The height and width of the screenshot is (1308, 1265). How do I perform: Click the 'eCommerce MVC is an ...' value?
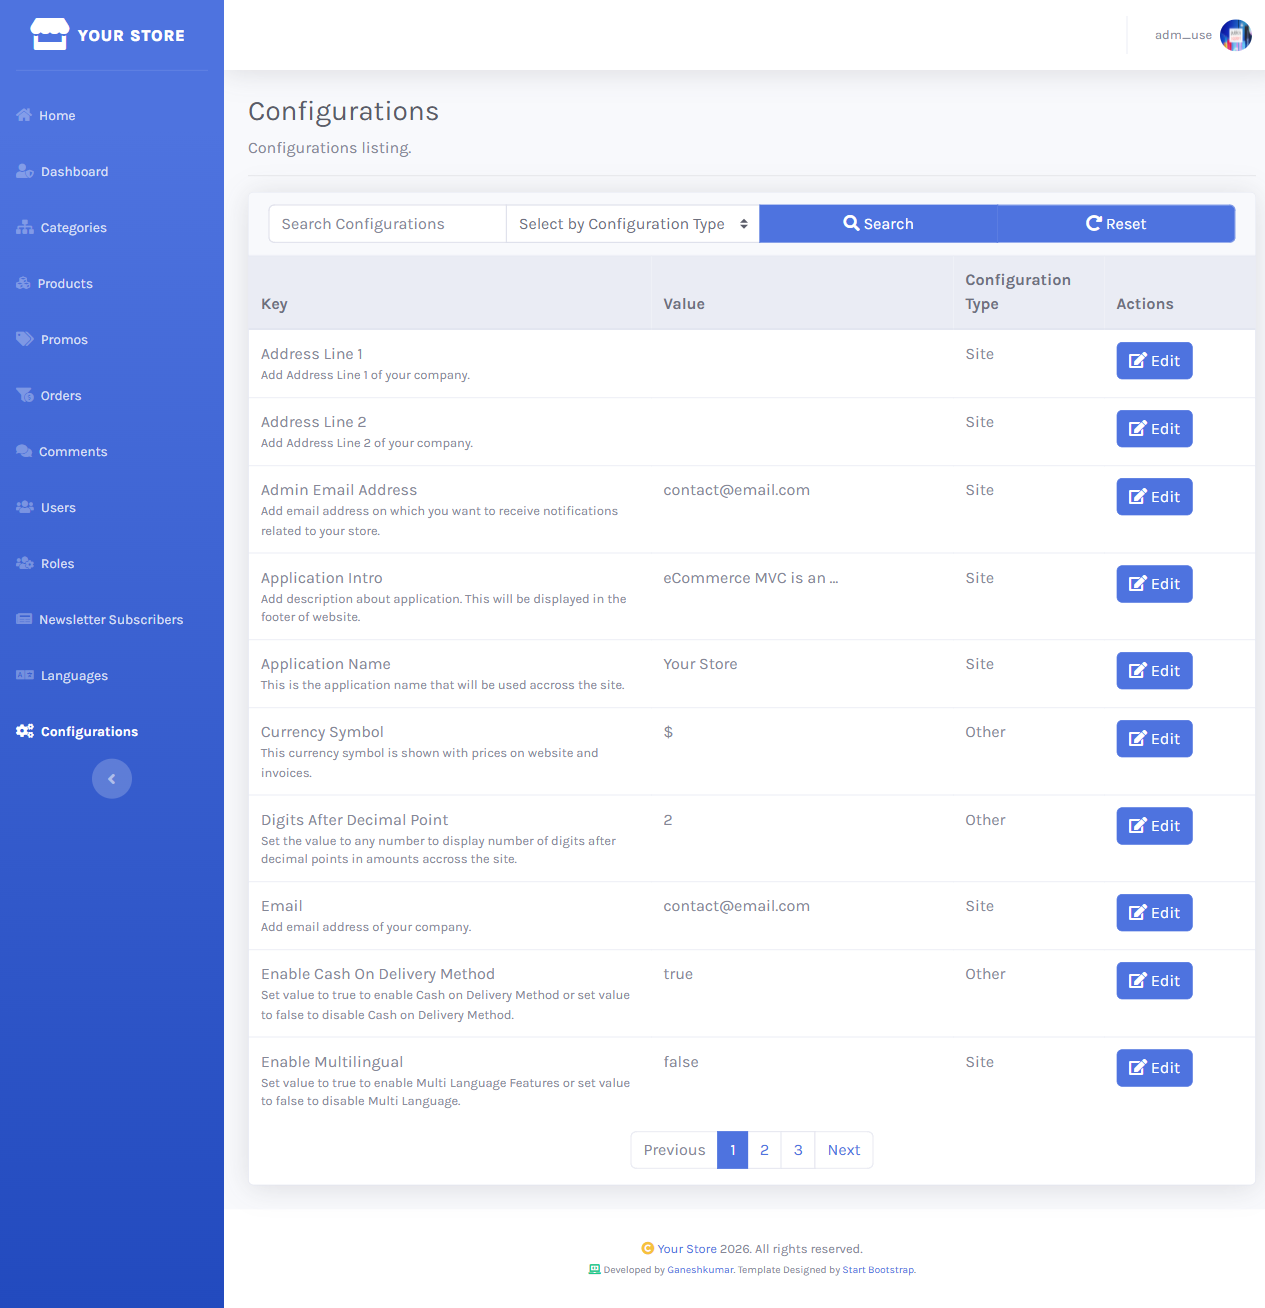coord(751,578)
